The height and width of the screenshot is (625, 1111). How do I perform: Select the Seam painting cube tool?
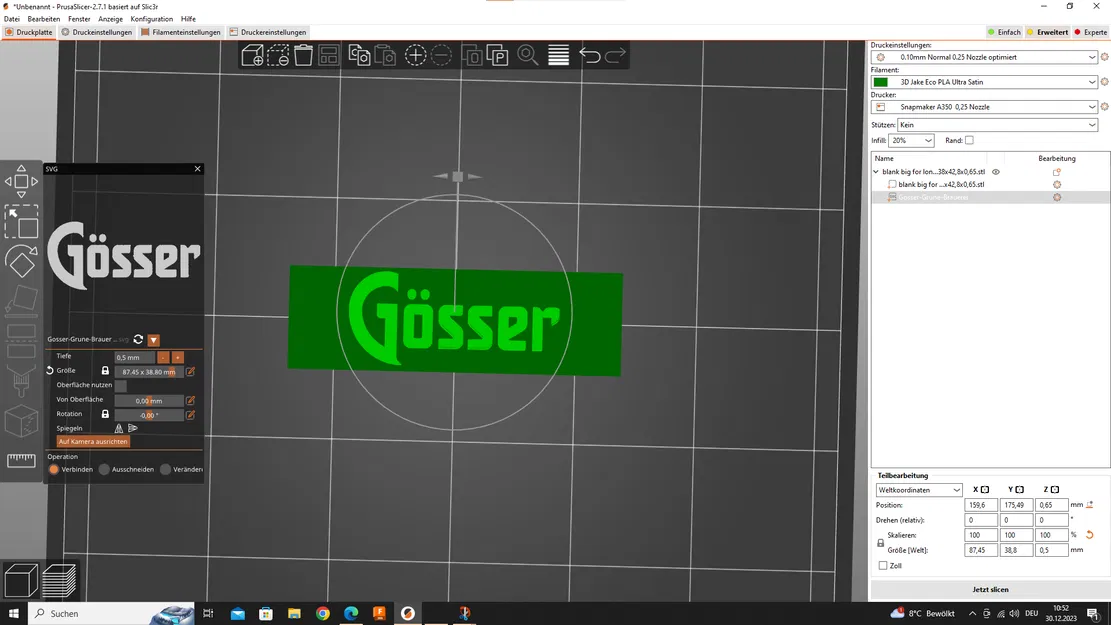[21, 422]
